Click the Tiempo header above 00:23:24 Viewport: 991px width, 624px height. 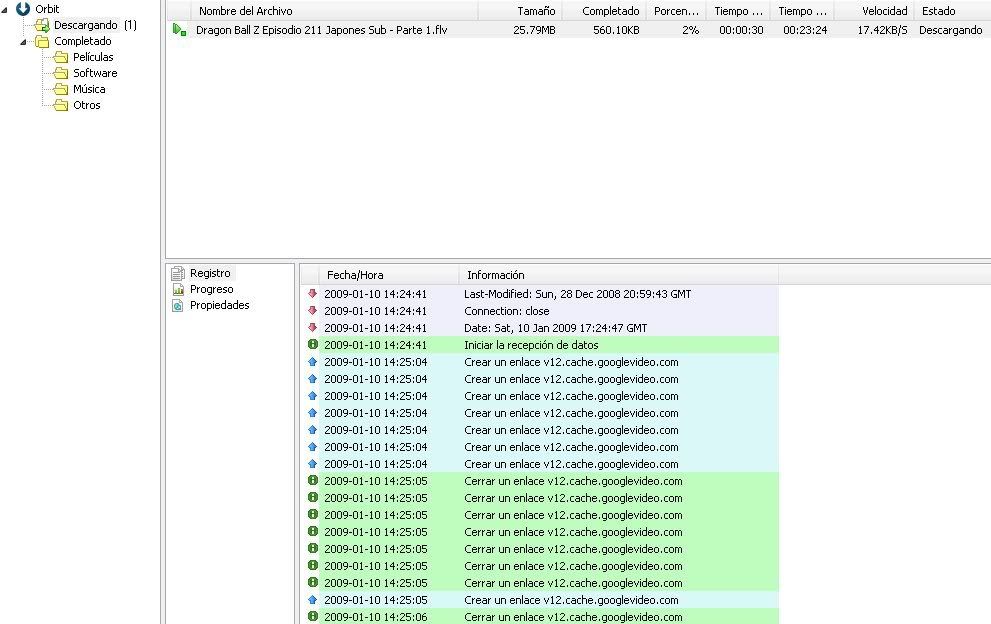pyautogui.click(x=802, y=11)
